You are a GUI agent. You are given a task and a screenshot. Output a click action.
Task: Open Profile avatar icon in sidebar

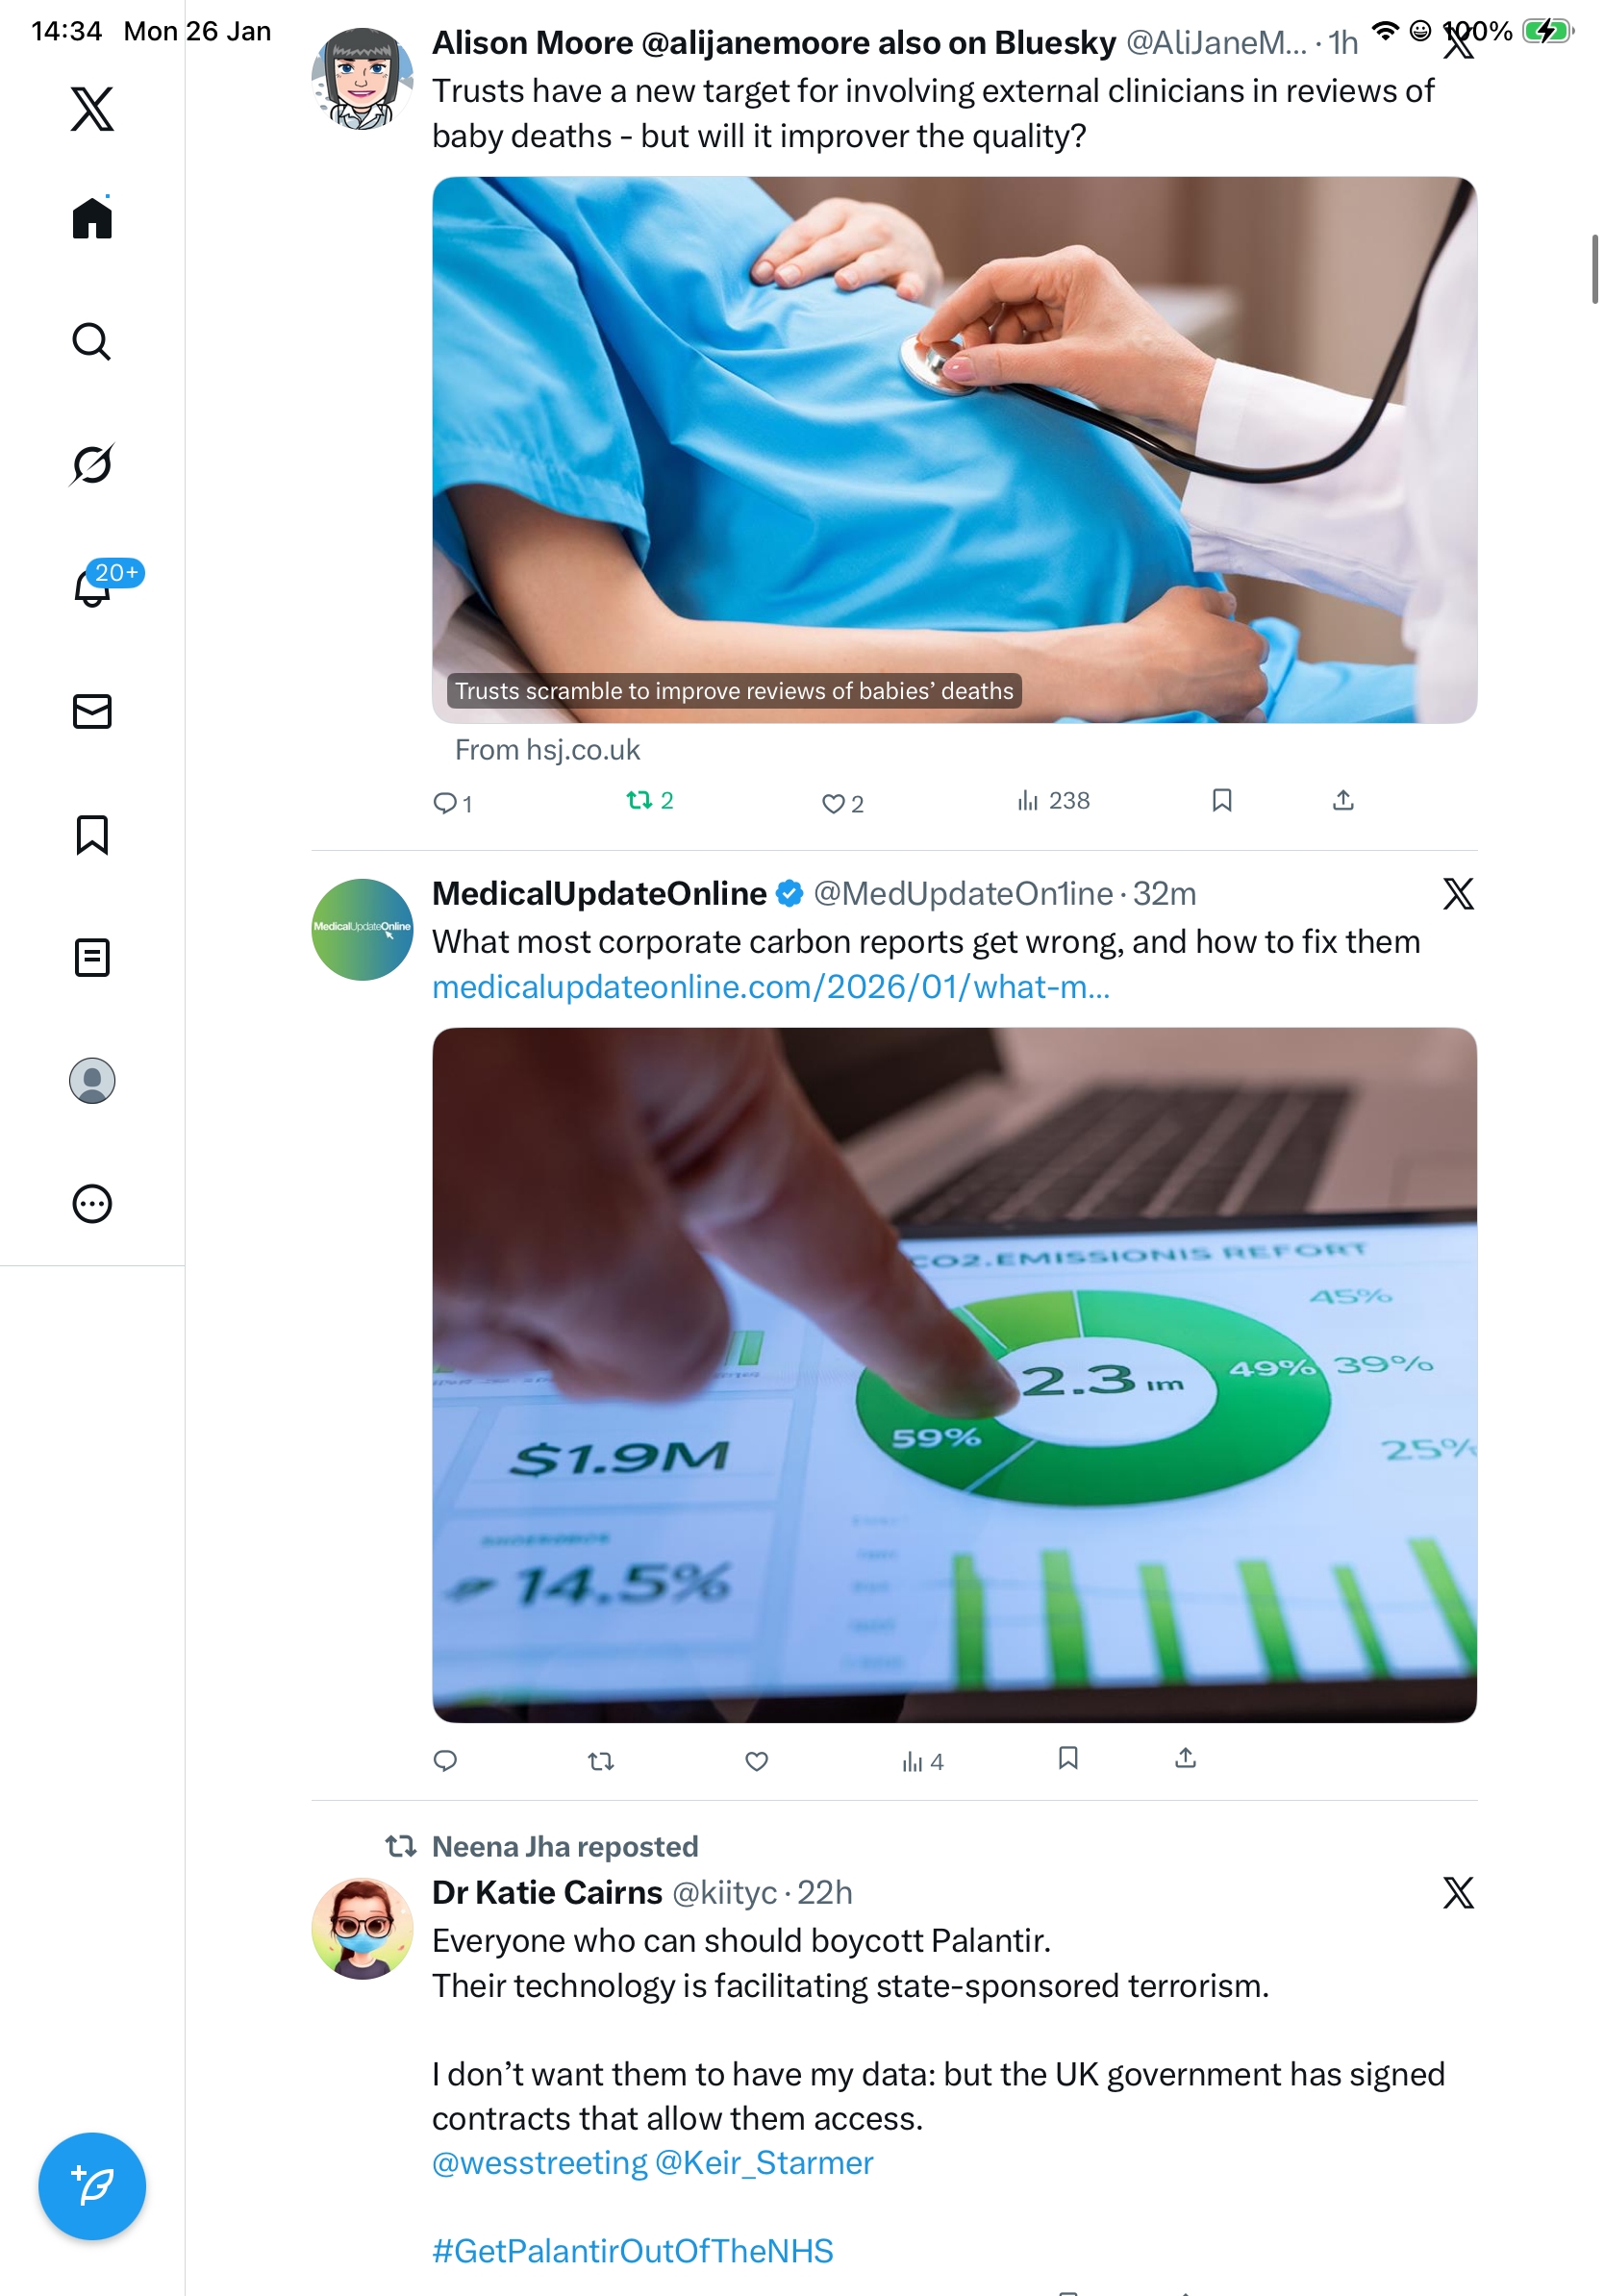(92, 1081)
